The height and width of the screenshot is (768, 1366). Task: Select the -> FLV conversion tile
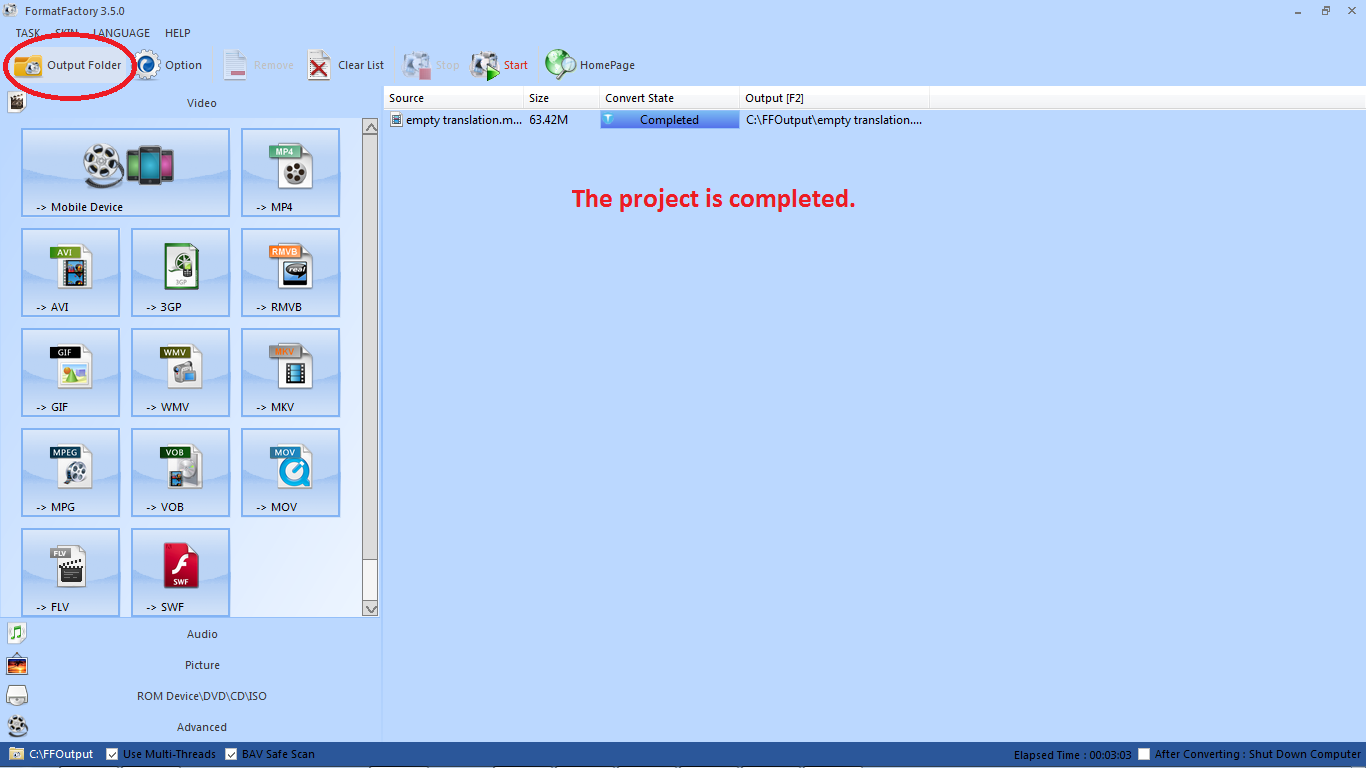pos(70,572)
